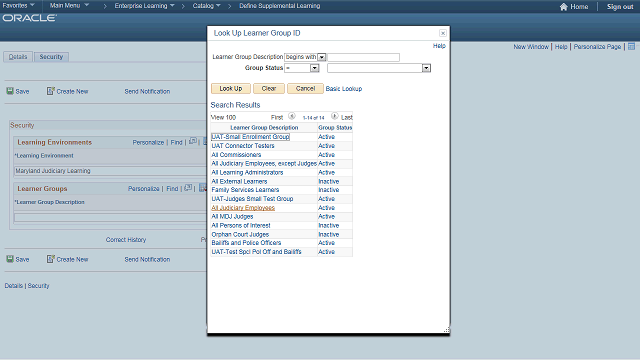Click Sign out link
Image resolution: width=640 pixels, height=360 pixels.
coord(620,7)
